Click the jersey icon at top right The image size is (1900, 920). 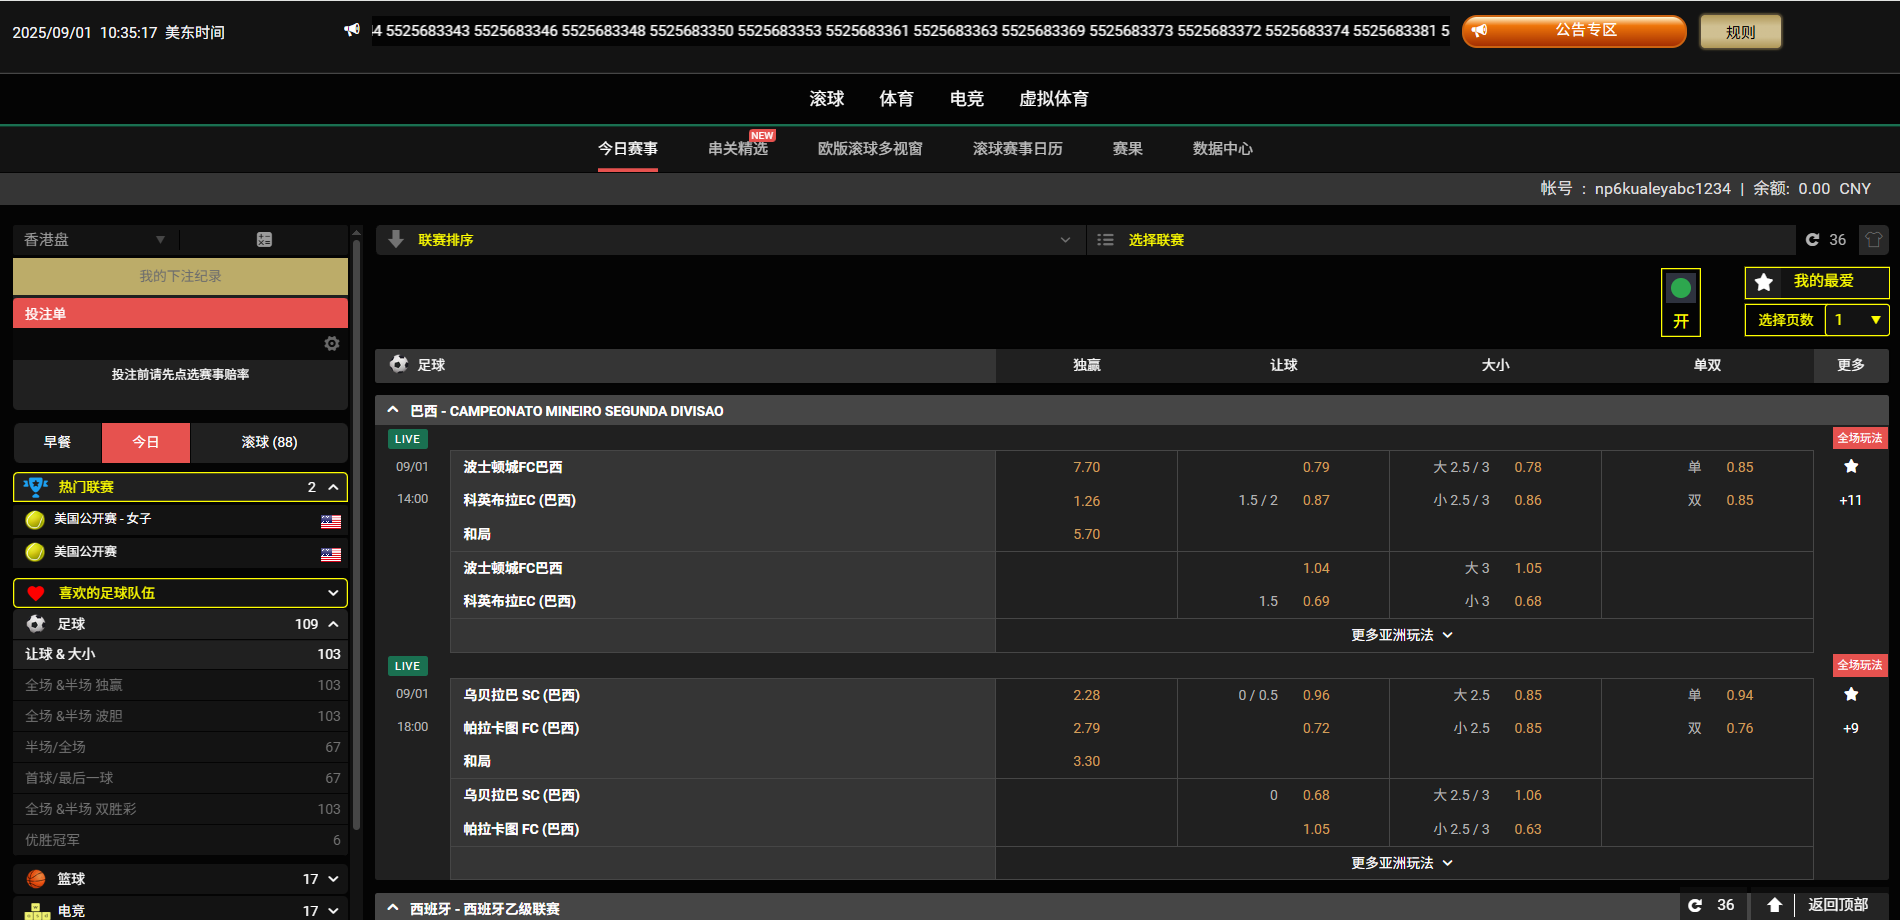(1873, 240)
